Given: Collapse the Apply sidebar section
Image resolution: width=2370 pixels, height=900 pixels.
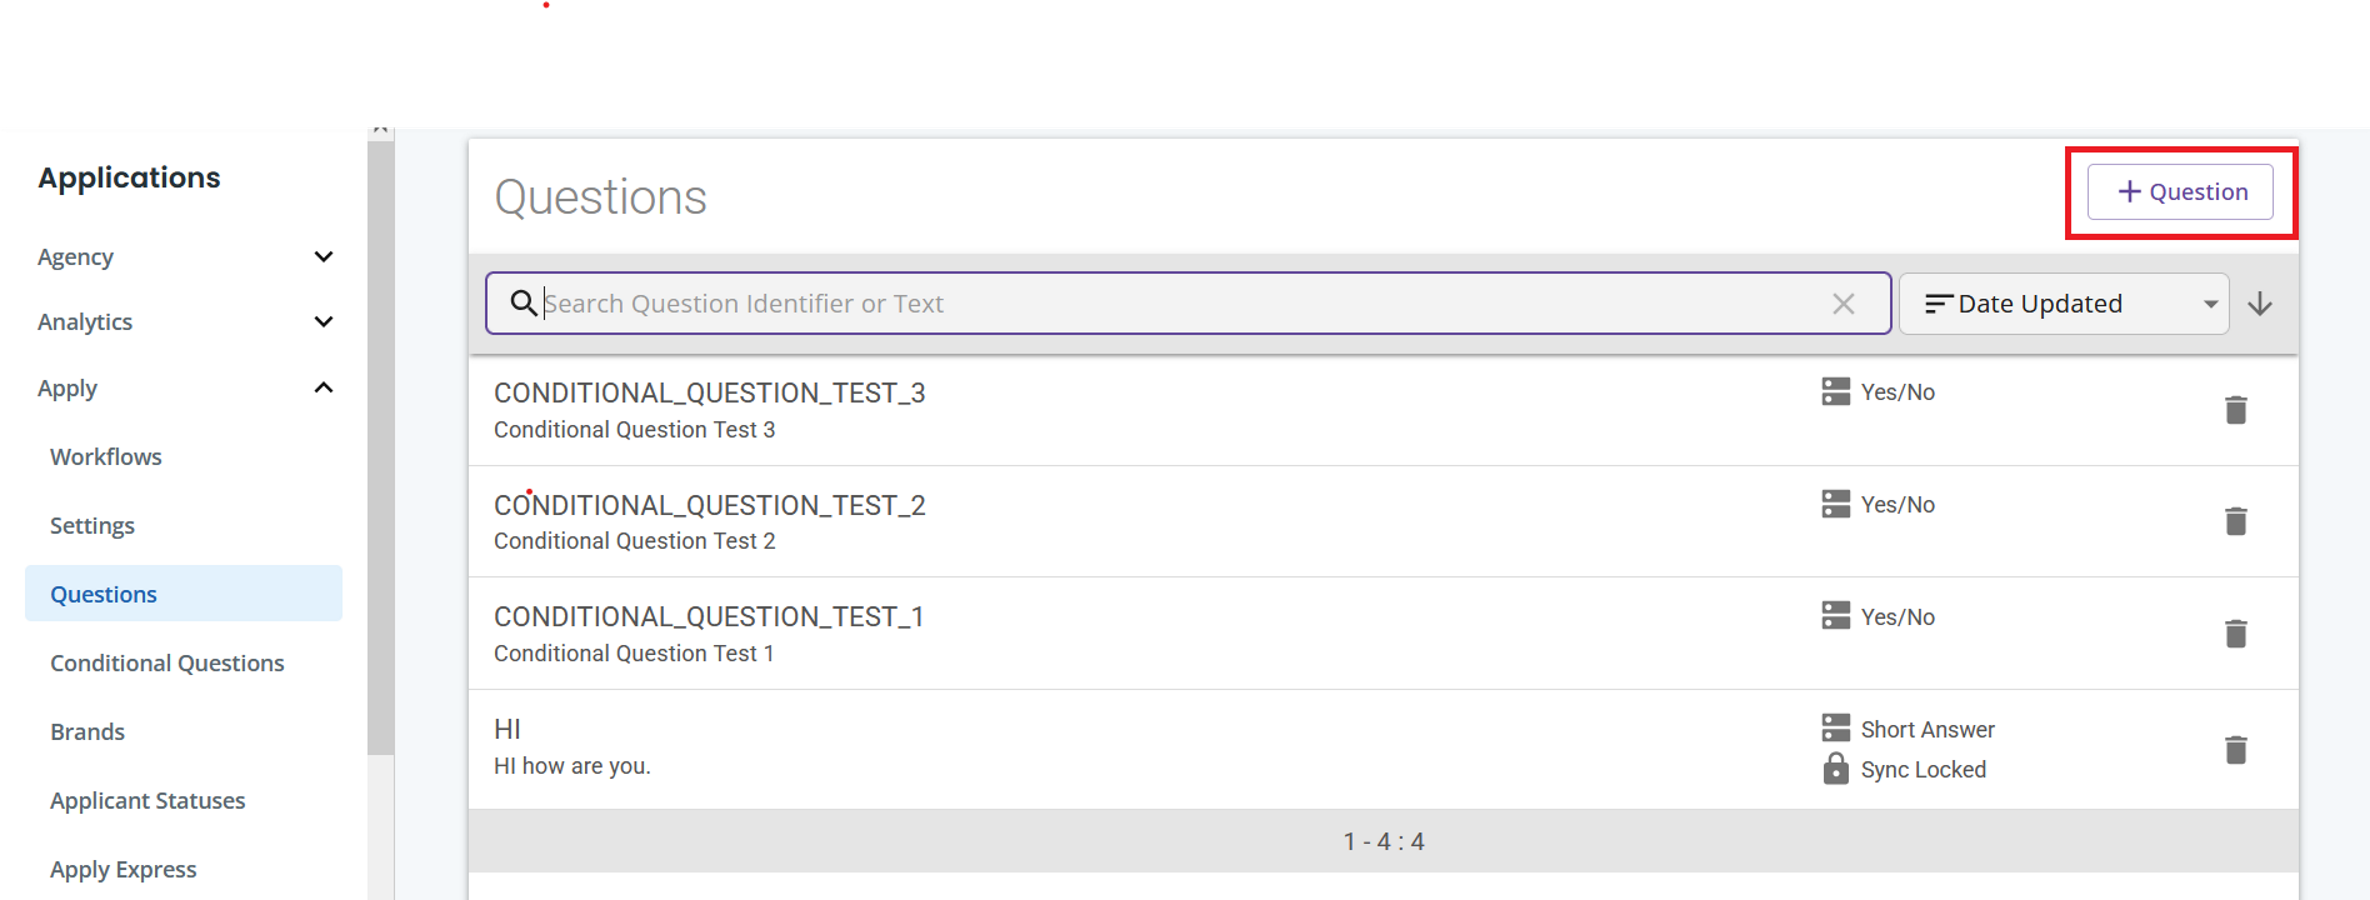Looking at the screenshot, I should pos(323,388).
